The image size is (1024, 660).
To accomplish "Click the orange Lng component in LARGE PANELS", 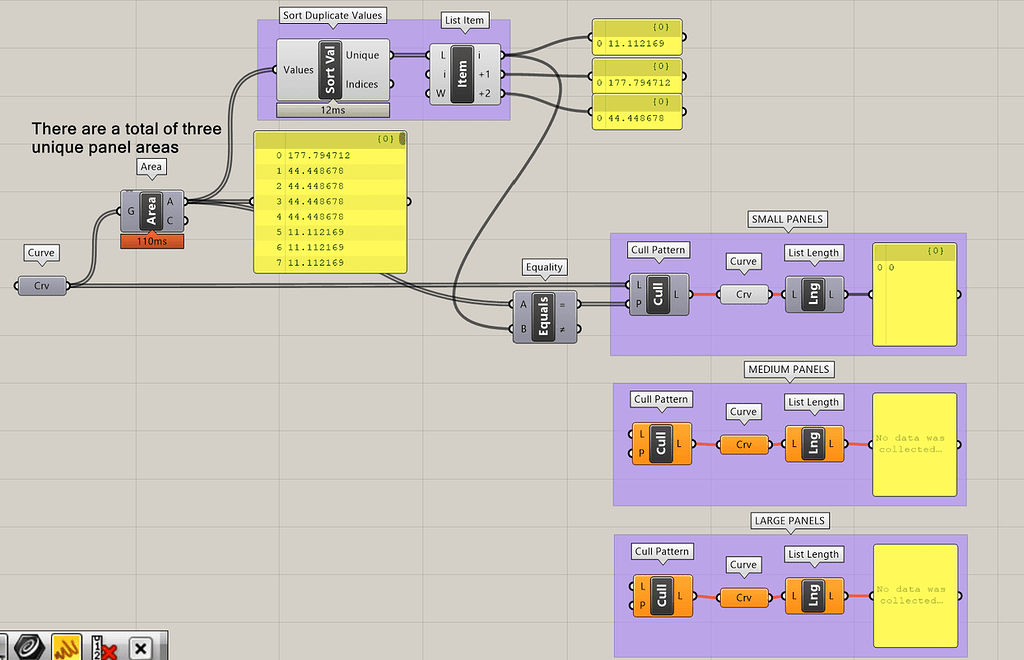I will tap(814, 596).
